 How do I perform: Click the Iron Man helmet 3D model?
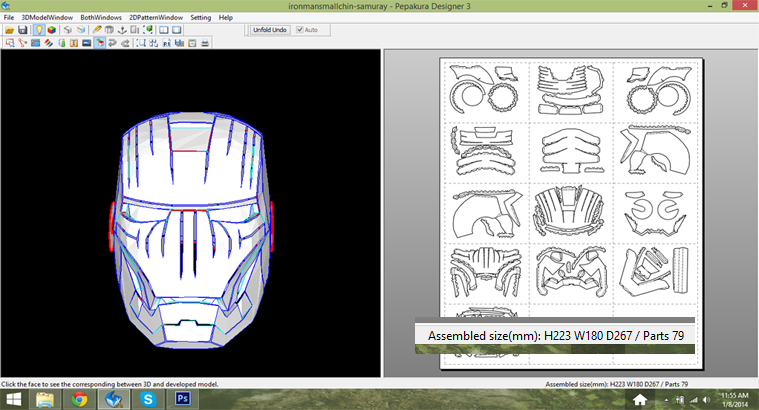(x=191, y=230)
